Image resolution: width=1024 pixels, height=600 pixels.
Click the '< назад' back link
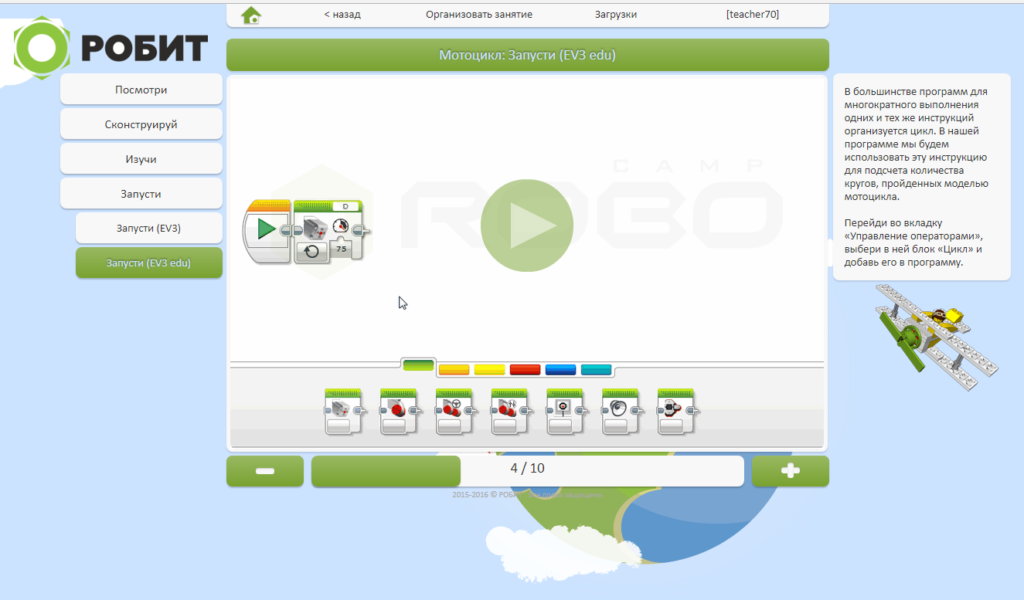click(x=342, y=14)
